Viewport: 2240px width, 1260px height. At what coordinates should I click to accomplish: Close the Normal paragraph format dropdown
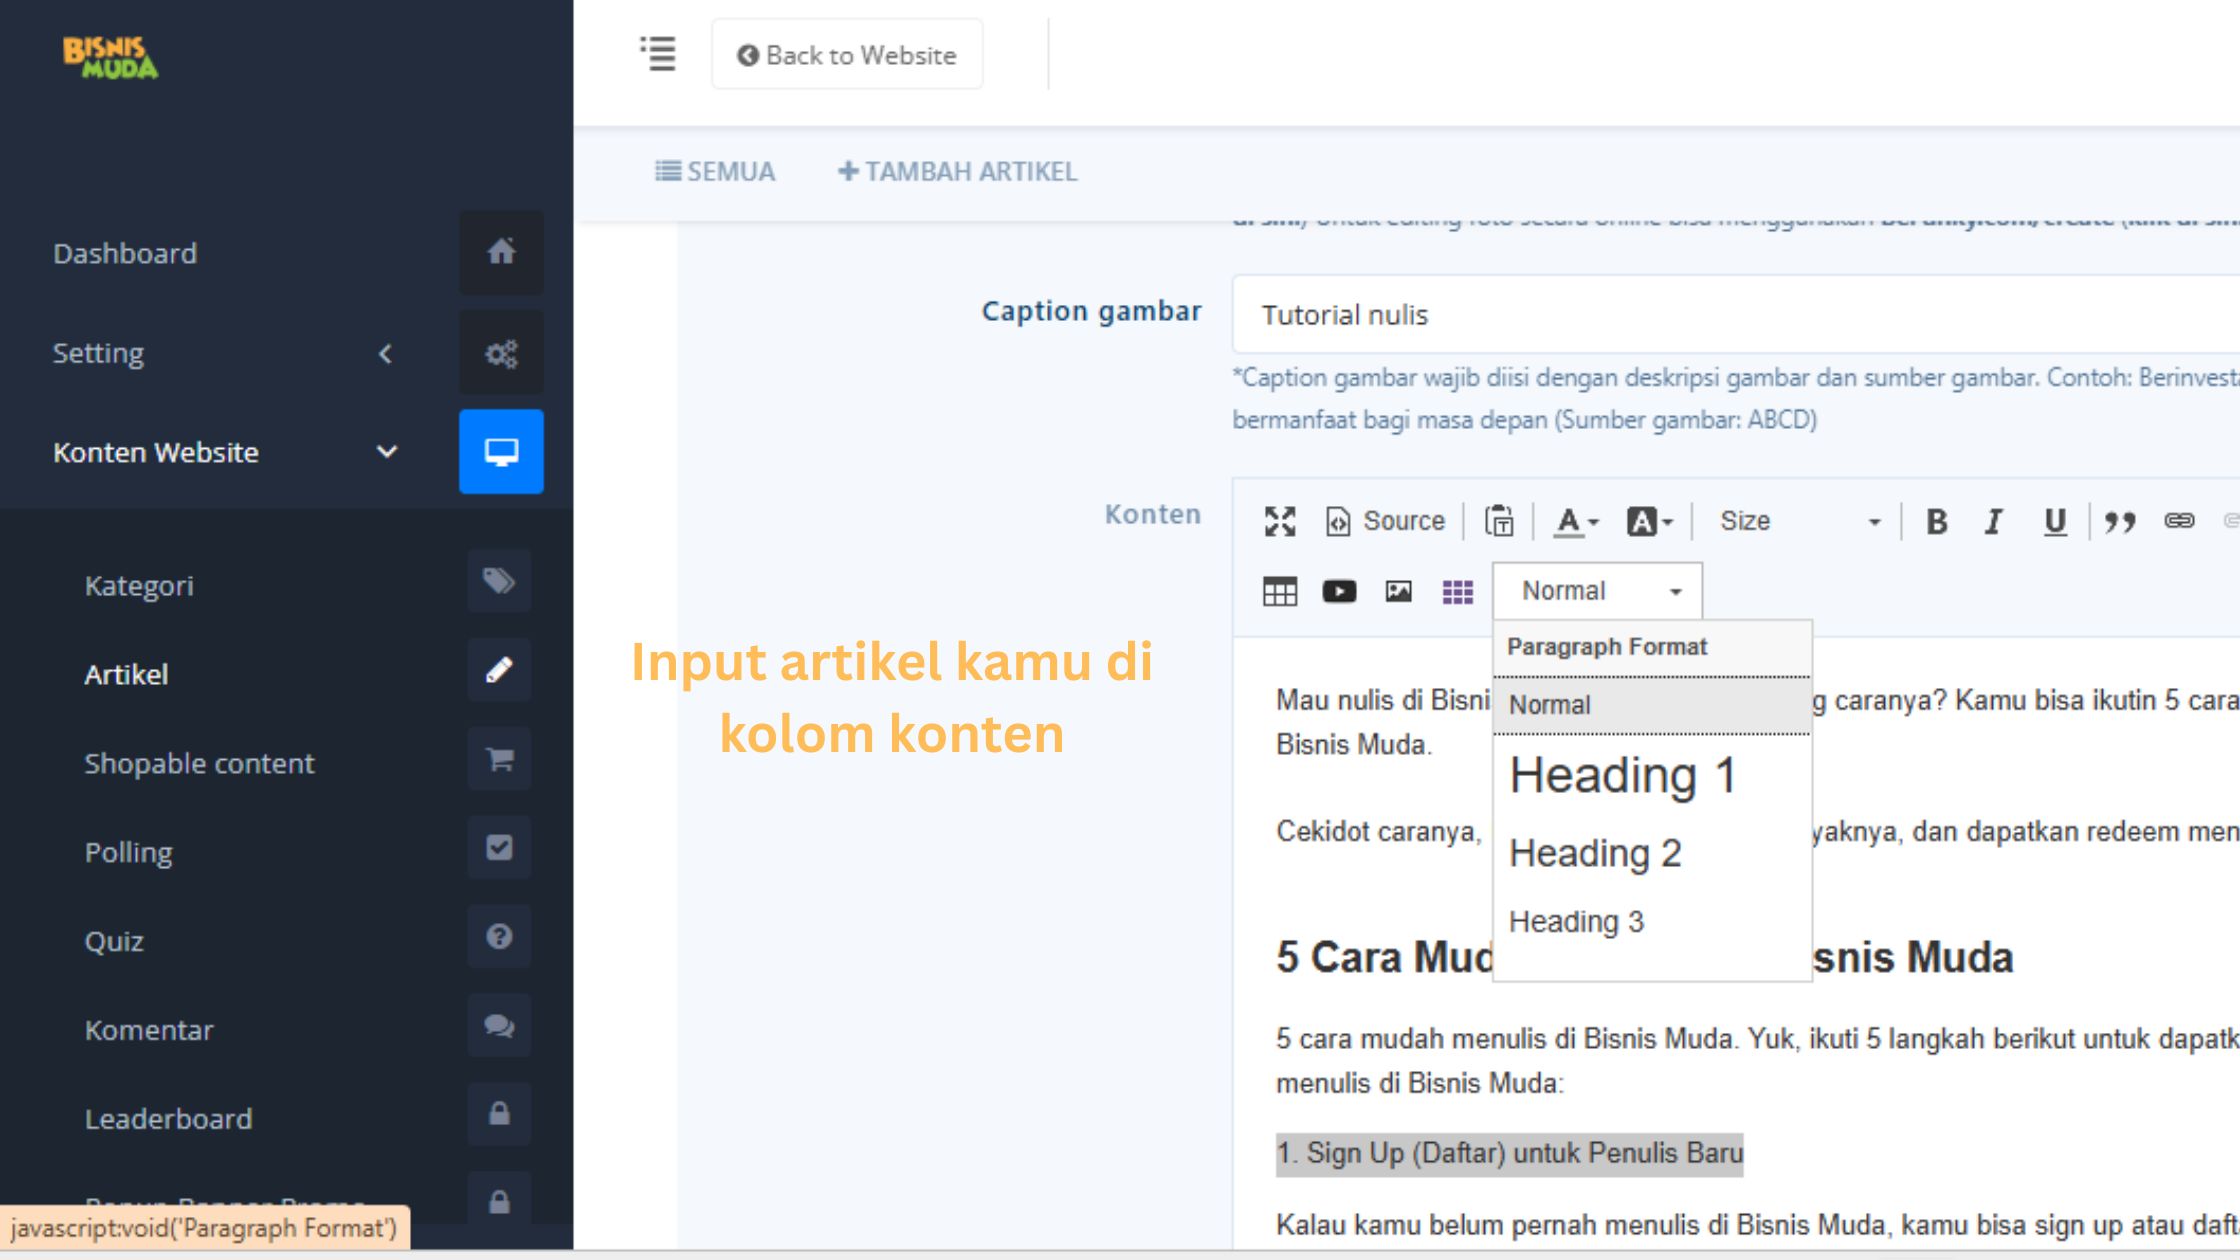click(1598, 591)
